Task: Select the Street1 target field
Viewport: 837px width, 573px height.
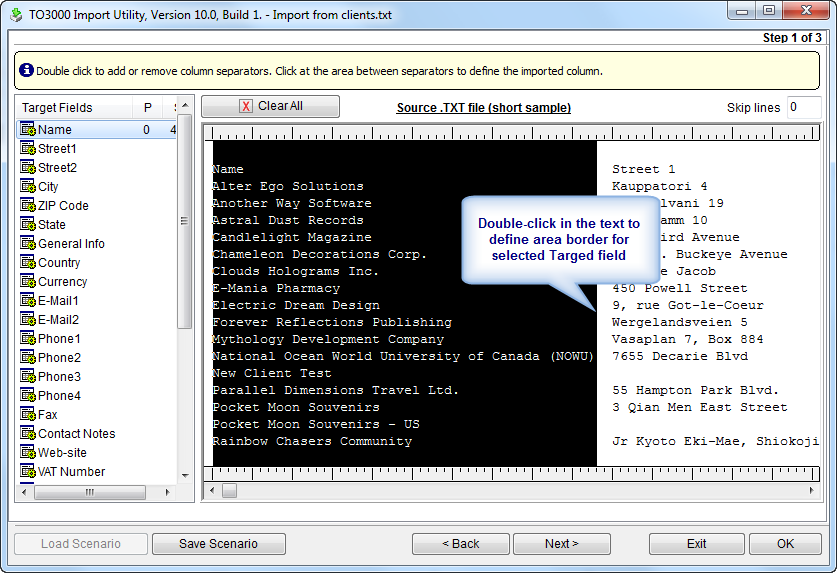Action: [x=57, y=148]
